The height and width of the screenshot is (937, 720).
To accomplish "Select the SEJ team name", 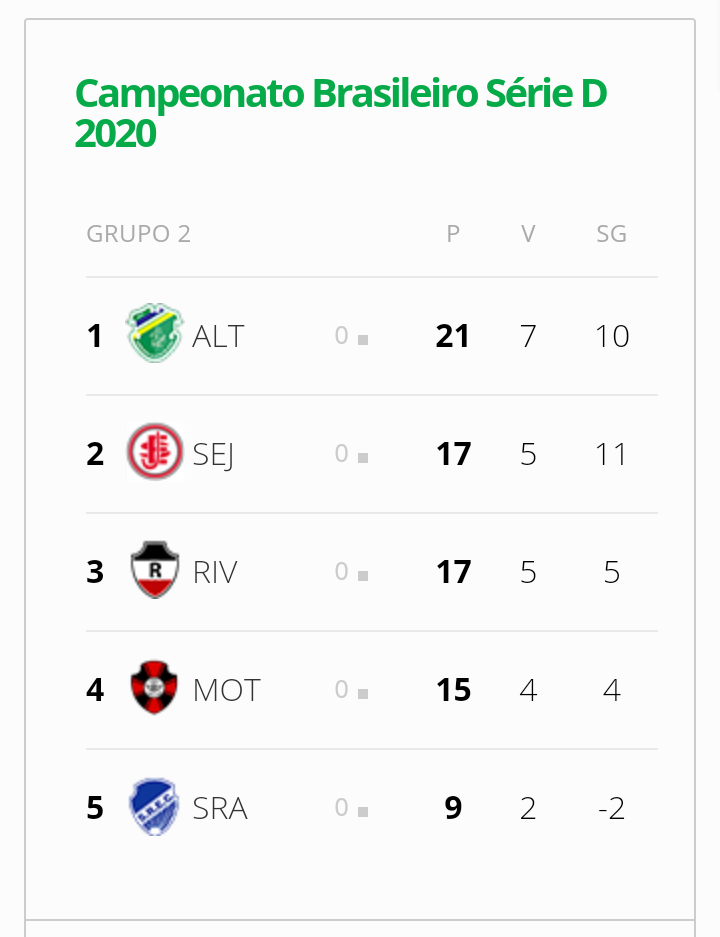I will click(213, 454).
